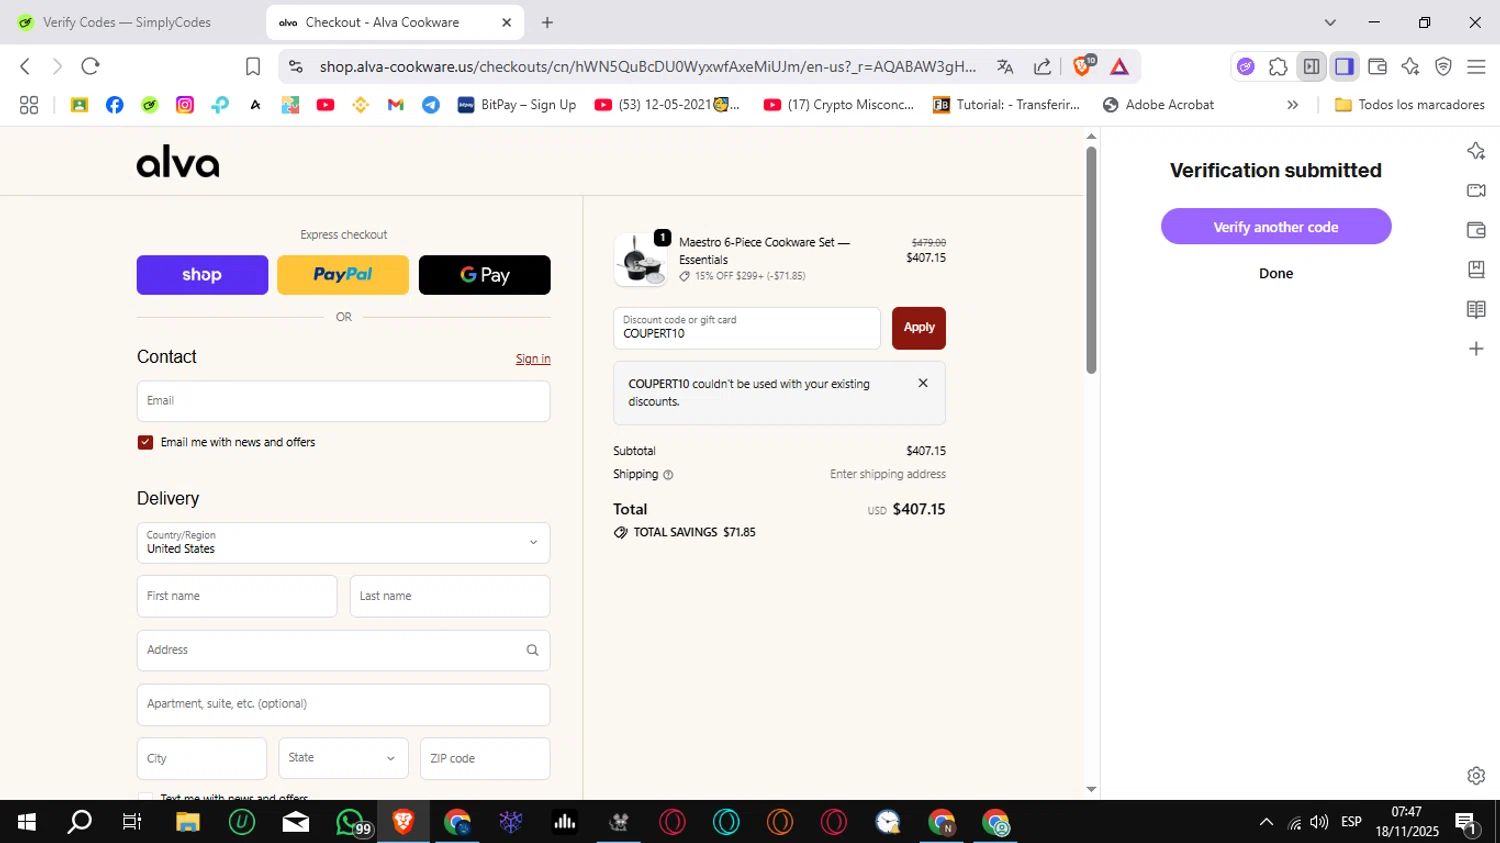Screen dimensions: 1500x843
Task: Click the translate page icon
Action: (x=1005, y=66)
